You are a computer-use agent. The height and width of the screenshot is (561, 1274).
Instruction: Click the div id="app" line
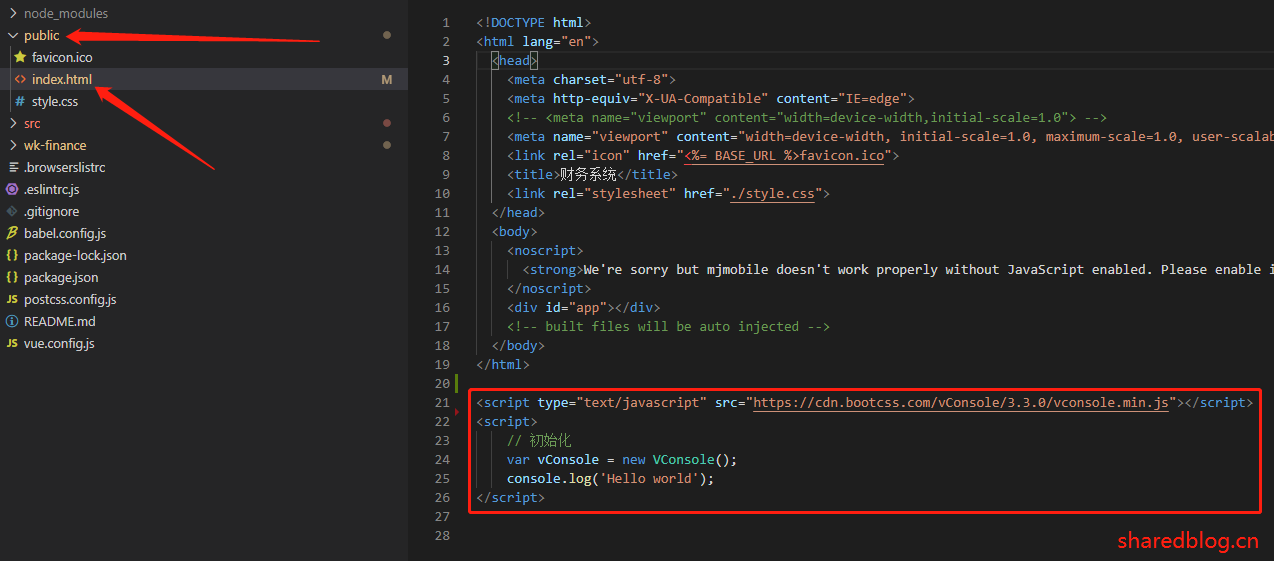tap(584, 307)
